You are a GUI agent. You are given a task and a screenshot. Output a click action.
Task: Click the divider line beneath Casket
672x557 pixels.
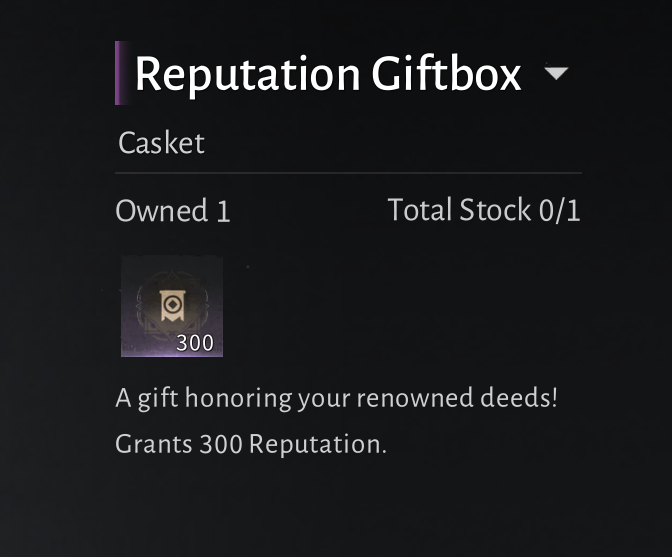click(348, 173)
